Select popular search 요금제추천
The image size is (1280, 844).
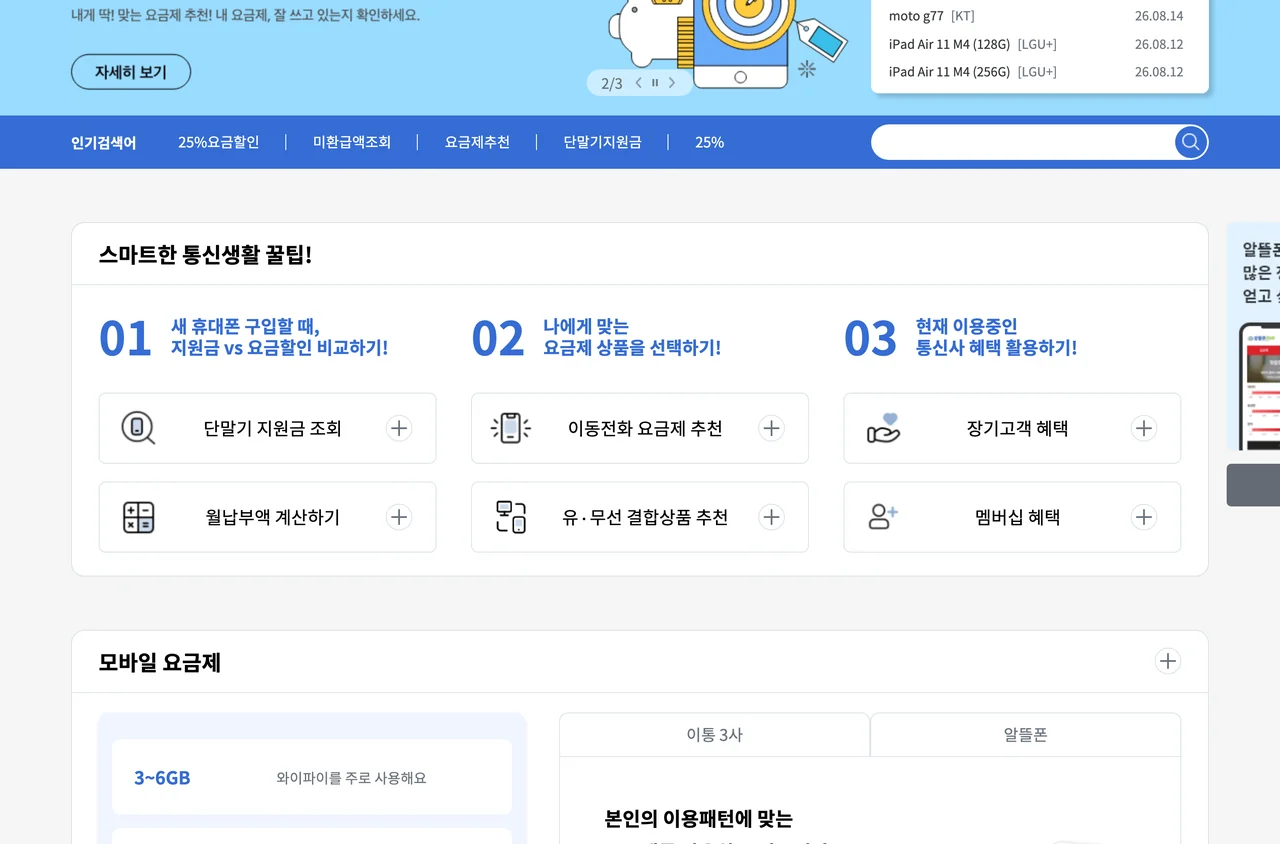(477, 142)
